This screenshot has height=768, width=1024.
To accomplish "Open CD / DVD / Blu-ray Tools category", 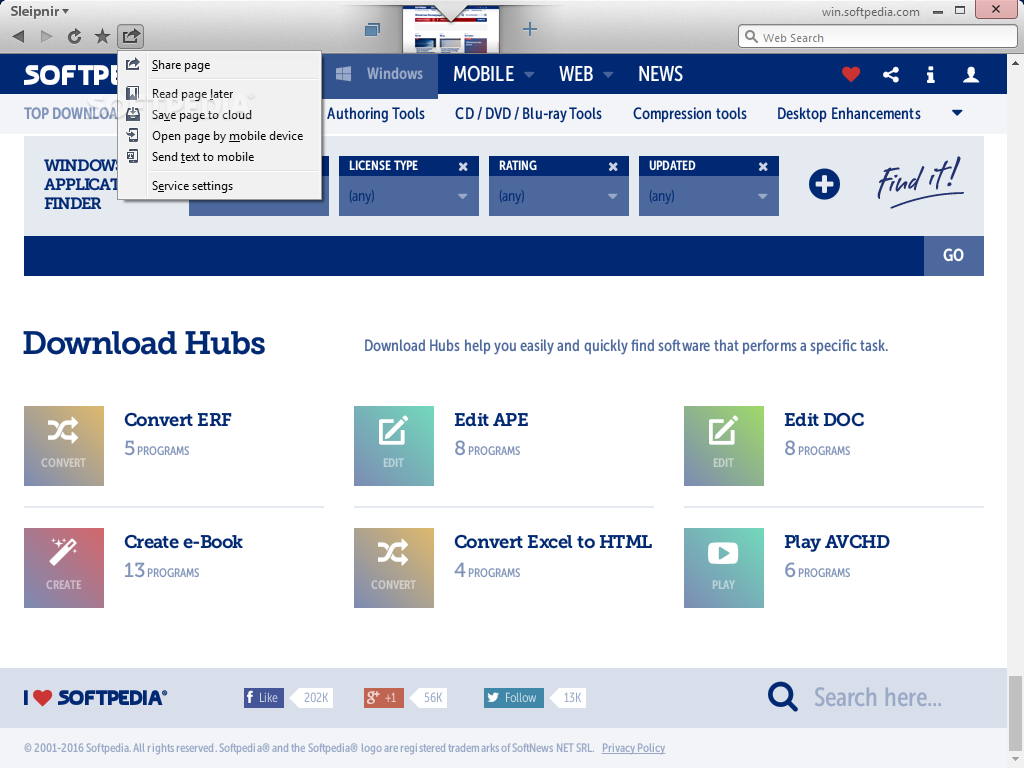I will [x=528, y=114].
